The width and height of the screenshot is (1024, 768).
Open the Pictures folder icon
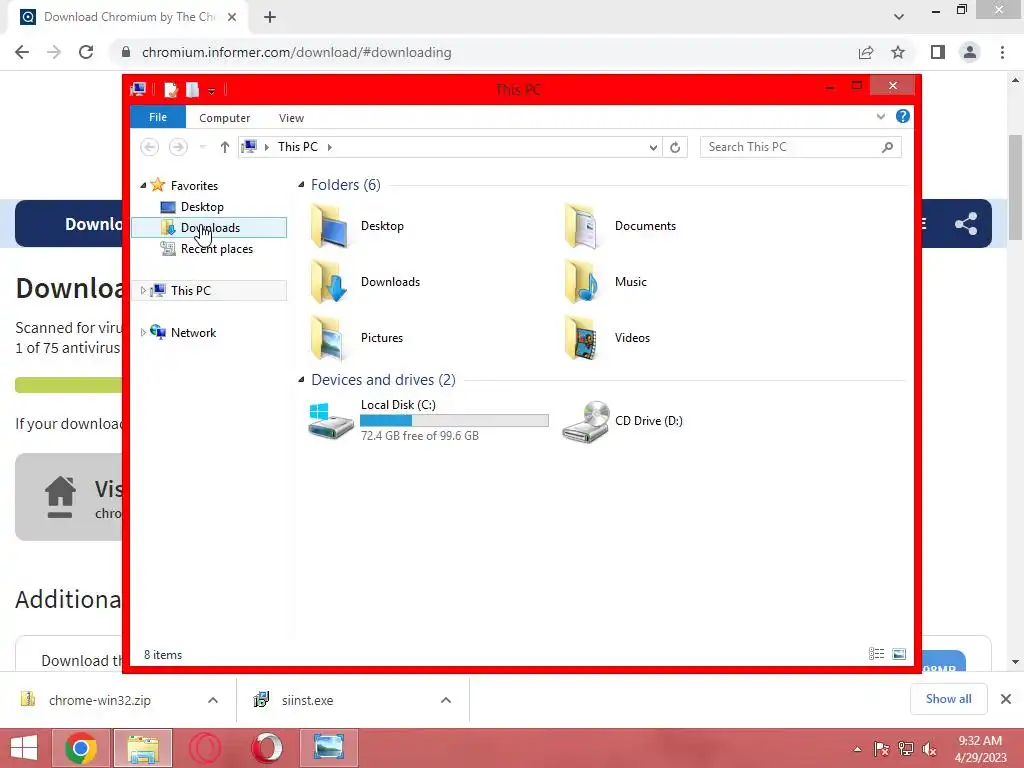[329, 338]
